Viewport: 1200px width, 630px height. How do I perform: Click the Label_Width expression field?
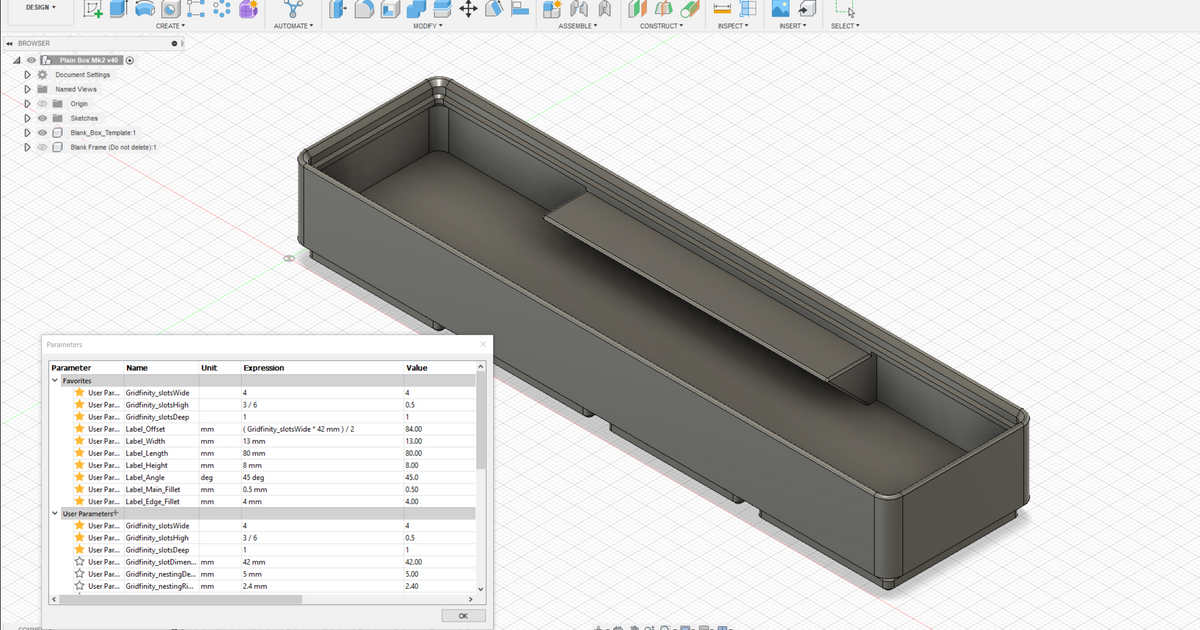[320, 441]
